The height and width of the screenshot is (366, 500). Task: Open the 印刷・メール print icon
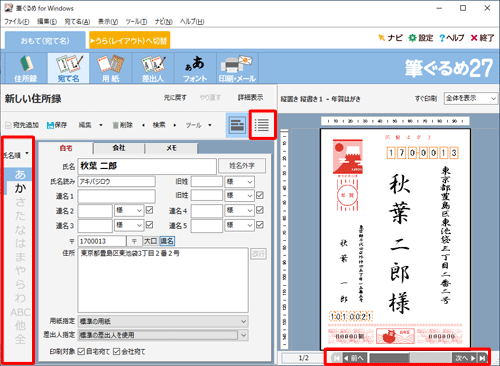coord(237,68)
